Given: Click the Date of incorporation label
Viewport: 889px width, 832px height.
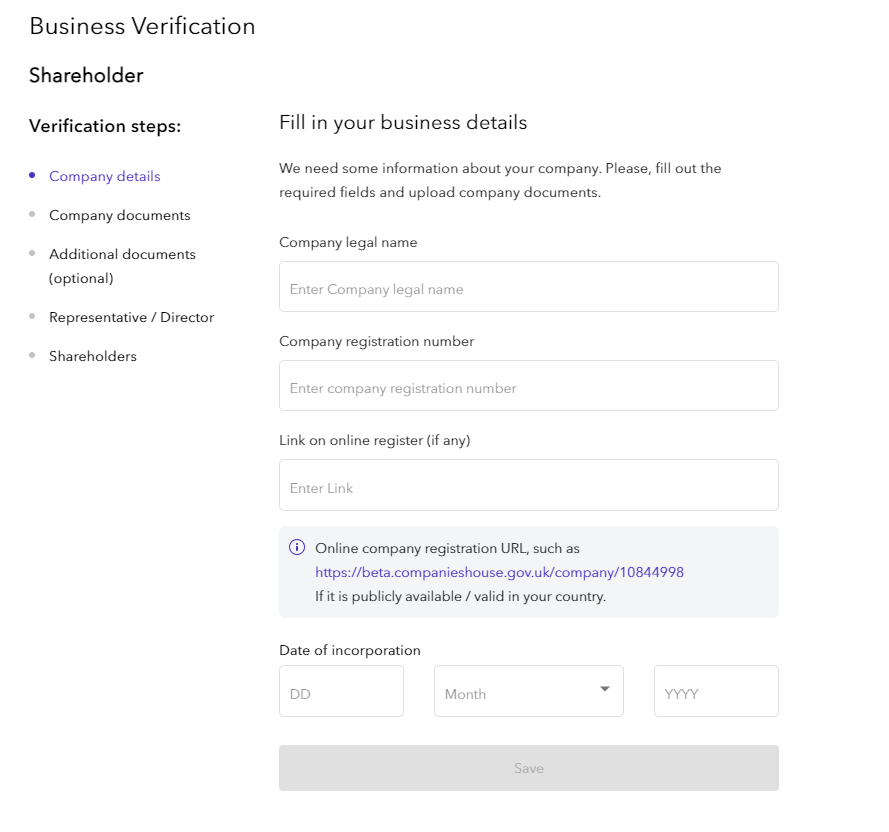Looking at the screenshot, I should pos(350,651).
